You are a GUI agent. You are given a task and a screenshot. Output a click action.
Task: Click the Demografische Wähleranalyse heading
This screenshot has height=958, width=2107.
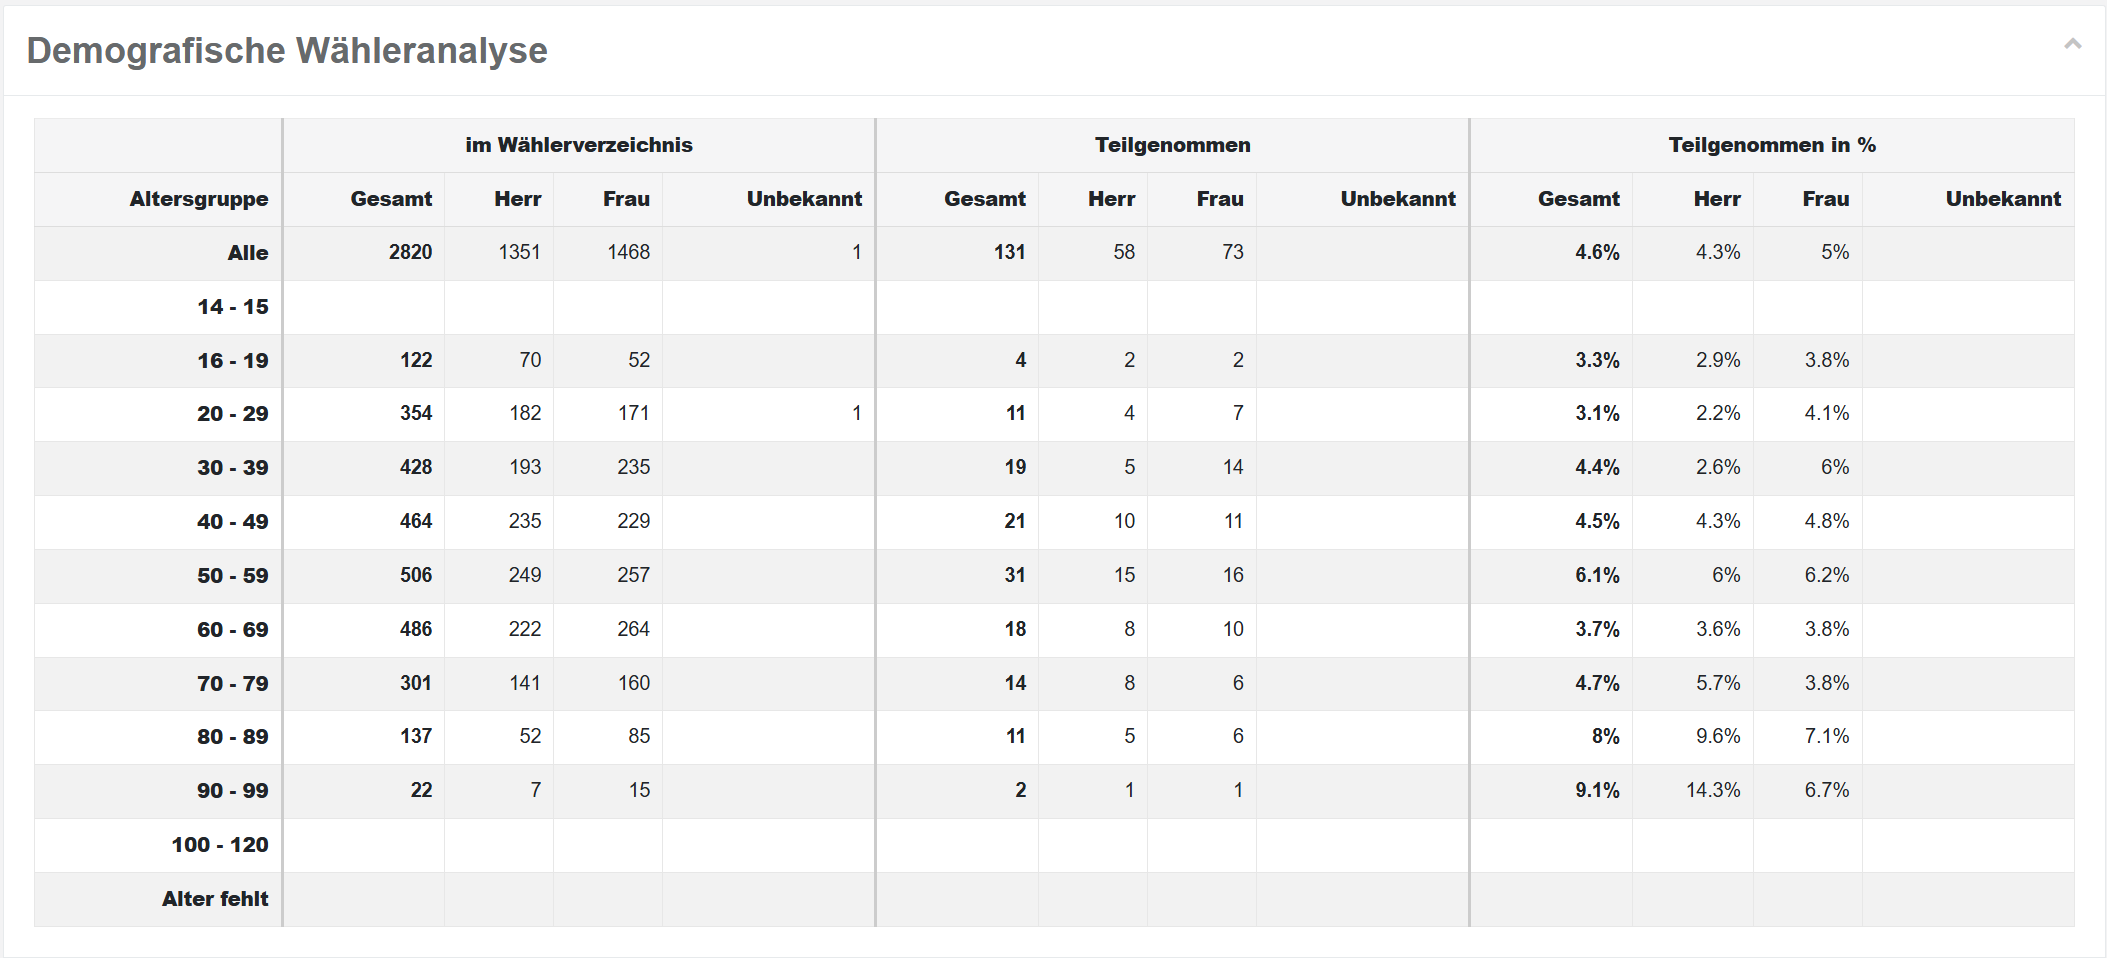pyautogui.click(x=287, y=51)
